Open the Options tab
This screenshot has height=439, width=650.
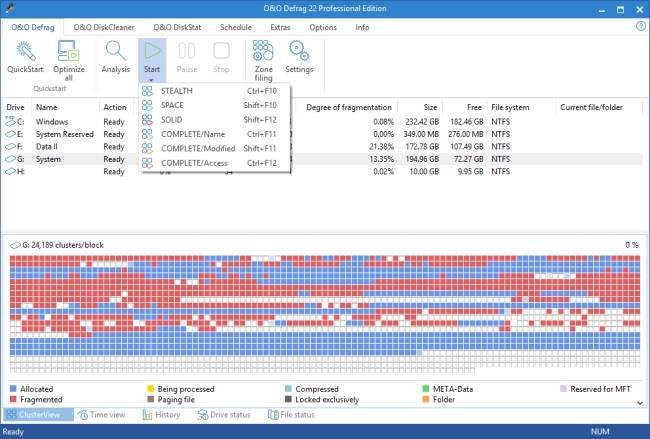coord(323,27)
